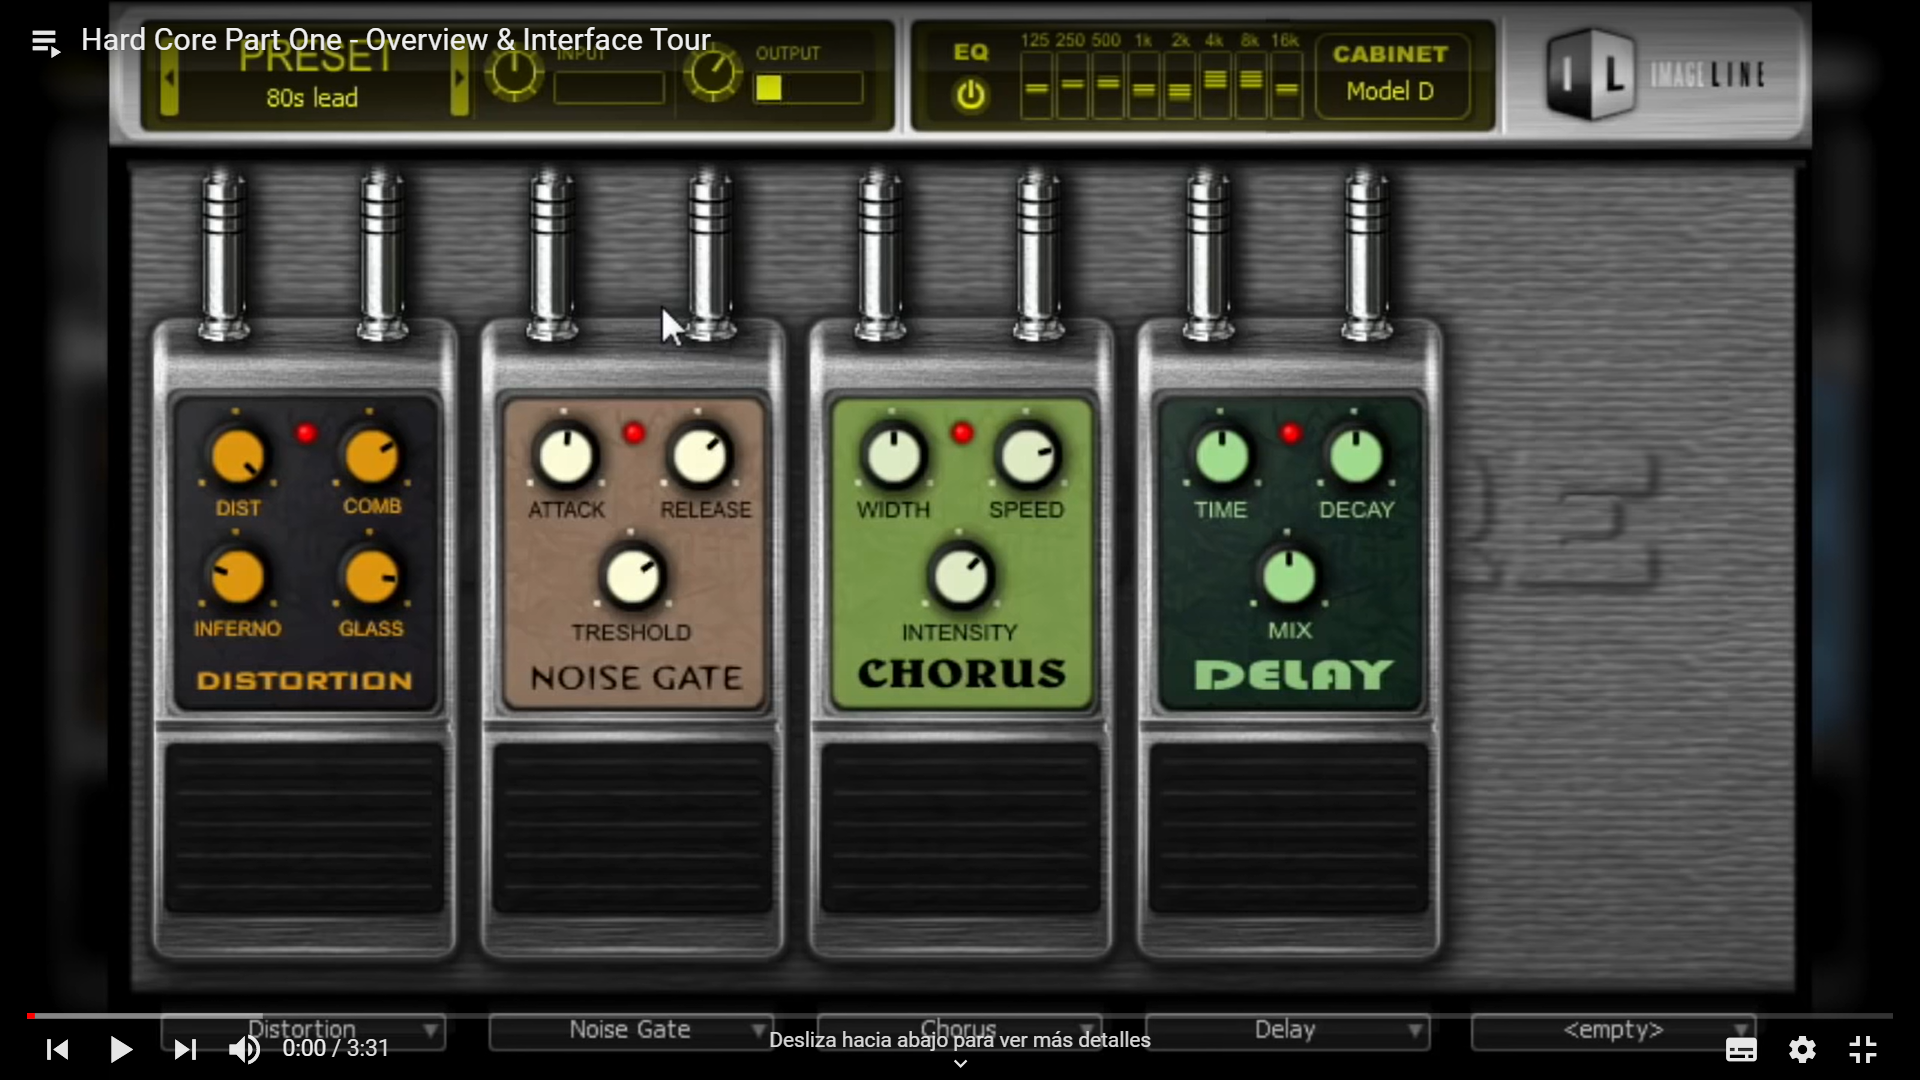Open the Delay slot dropdown

click(x=1287, y=1030)
